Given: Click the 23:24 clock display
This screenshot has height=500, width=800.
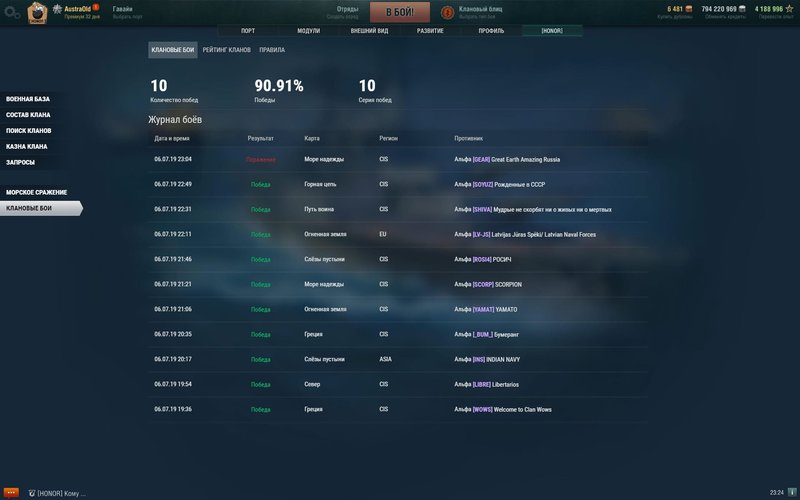Looking at the screenshot, I should 777,493.
